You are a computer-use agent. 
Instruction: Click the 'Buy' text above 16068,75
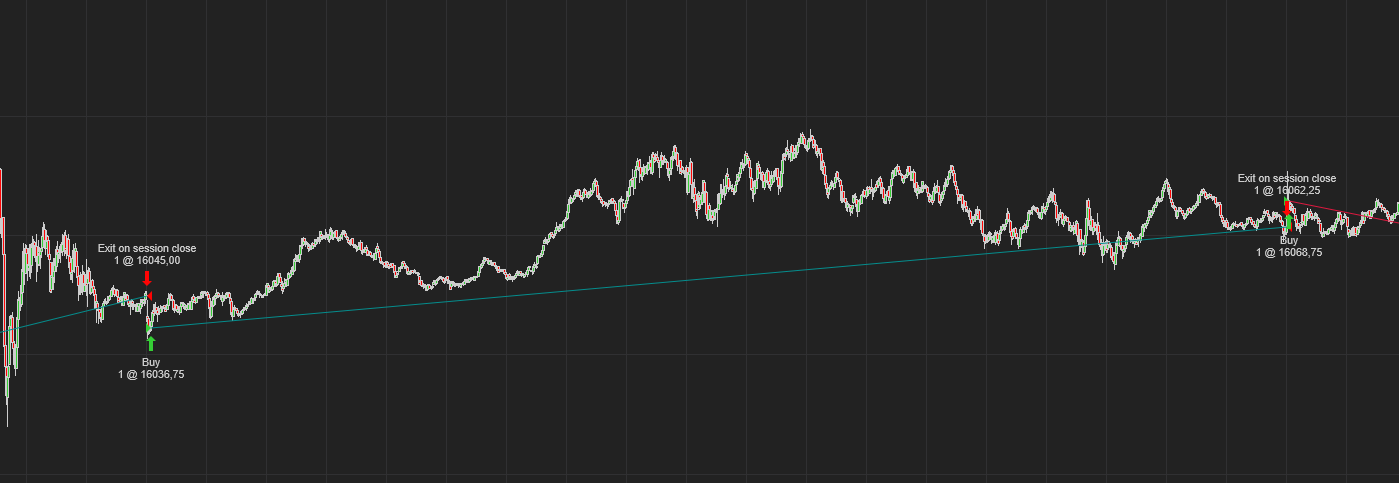(1289, 241)
